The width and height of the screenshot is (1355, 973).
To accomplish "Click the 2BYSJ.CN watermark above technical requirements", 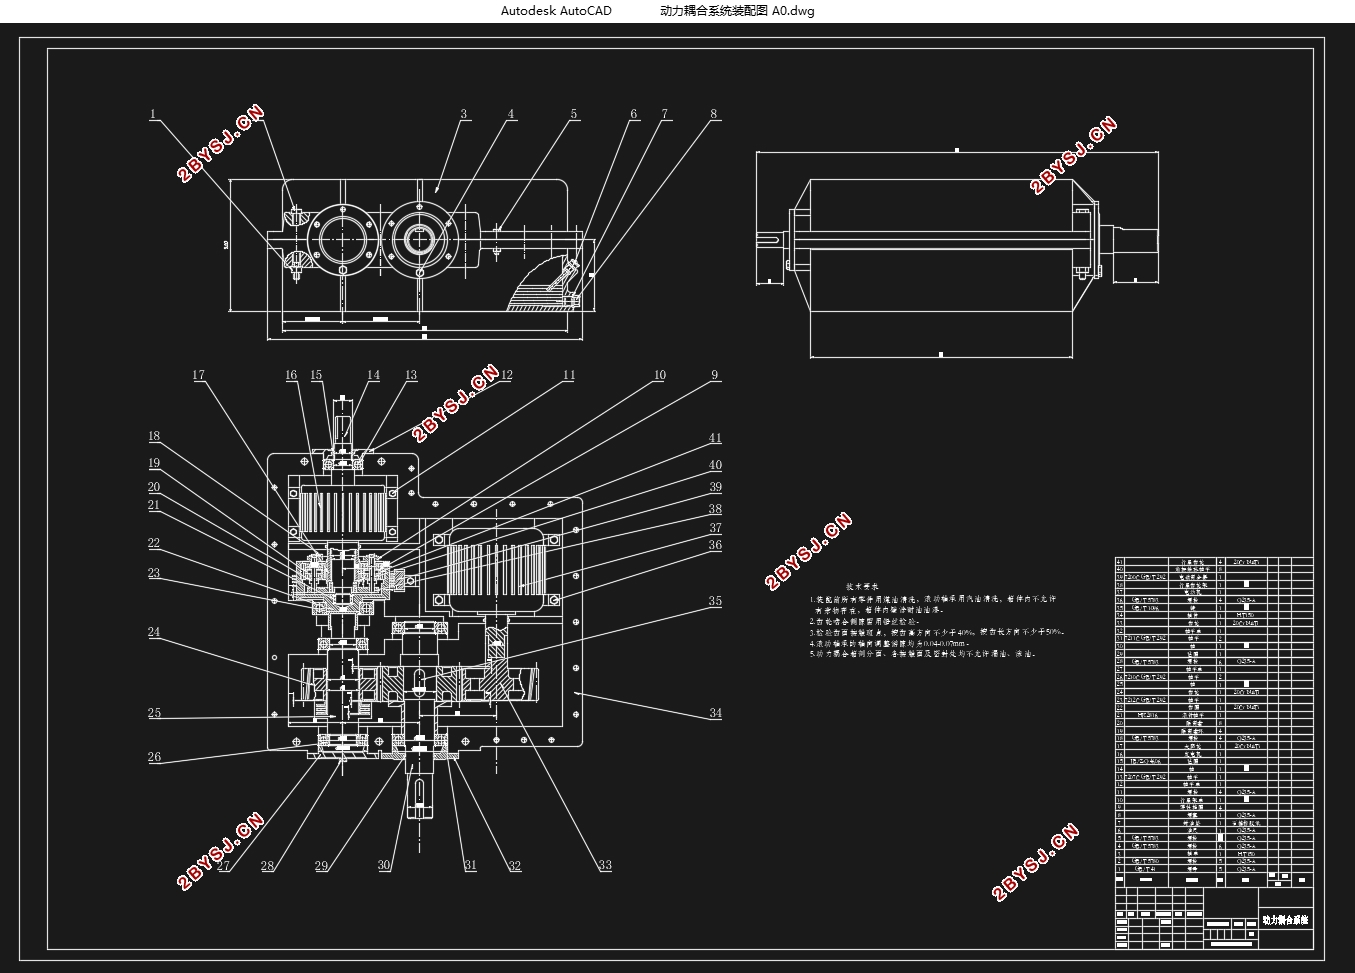I will pos(809,552).
